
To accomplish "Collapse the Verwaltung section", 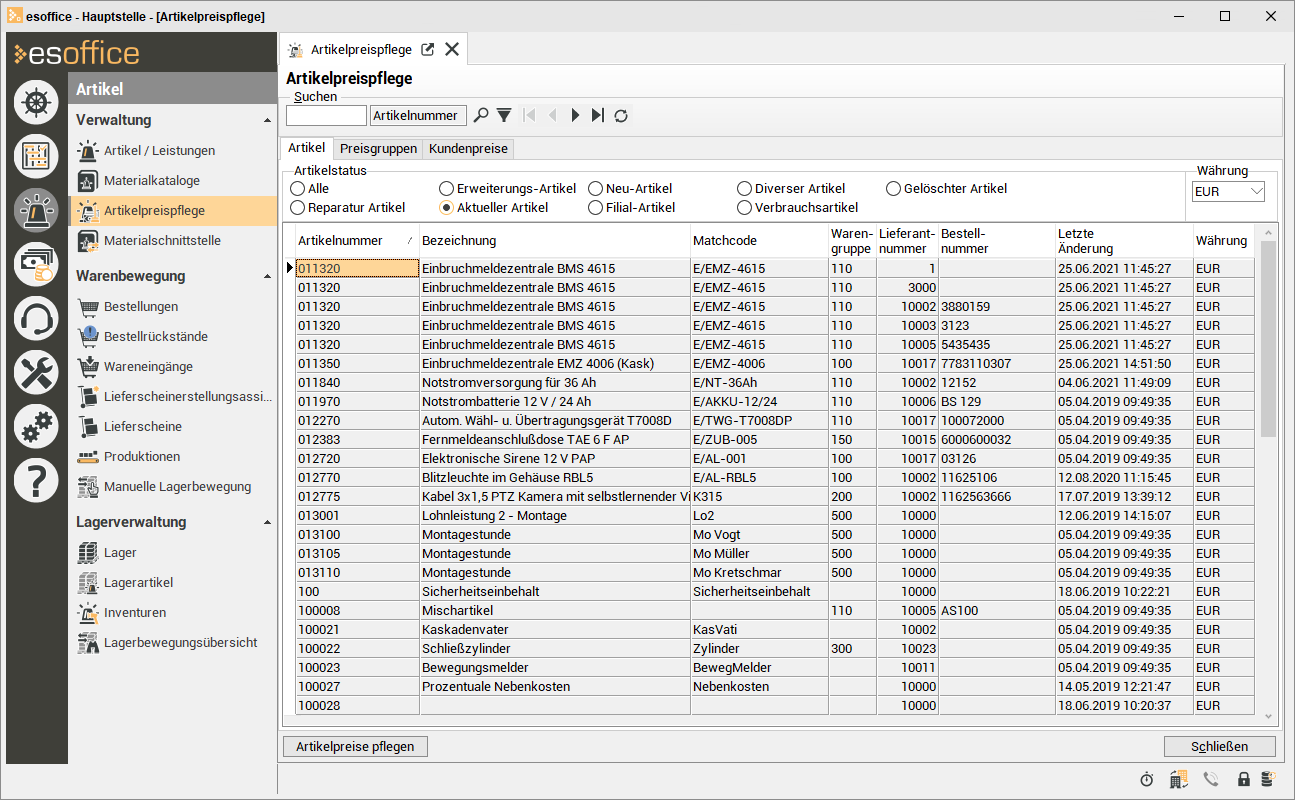I will [x=266, y=121].
